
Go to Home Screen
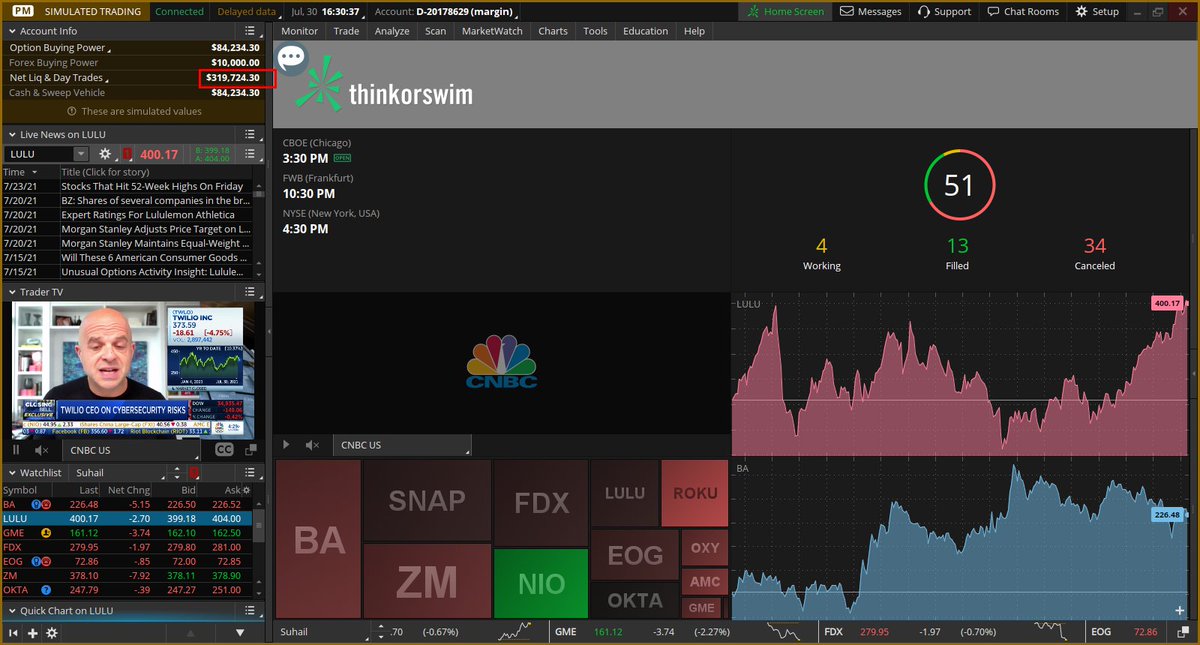[785, 11]
